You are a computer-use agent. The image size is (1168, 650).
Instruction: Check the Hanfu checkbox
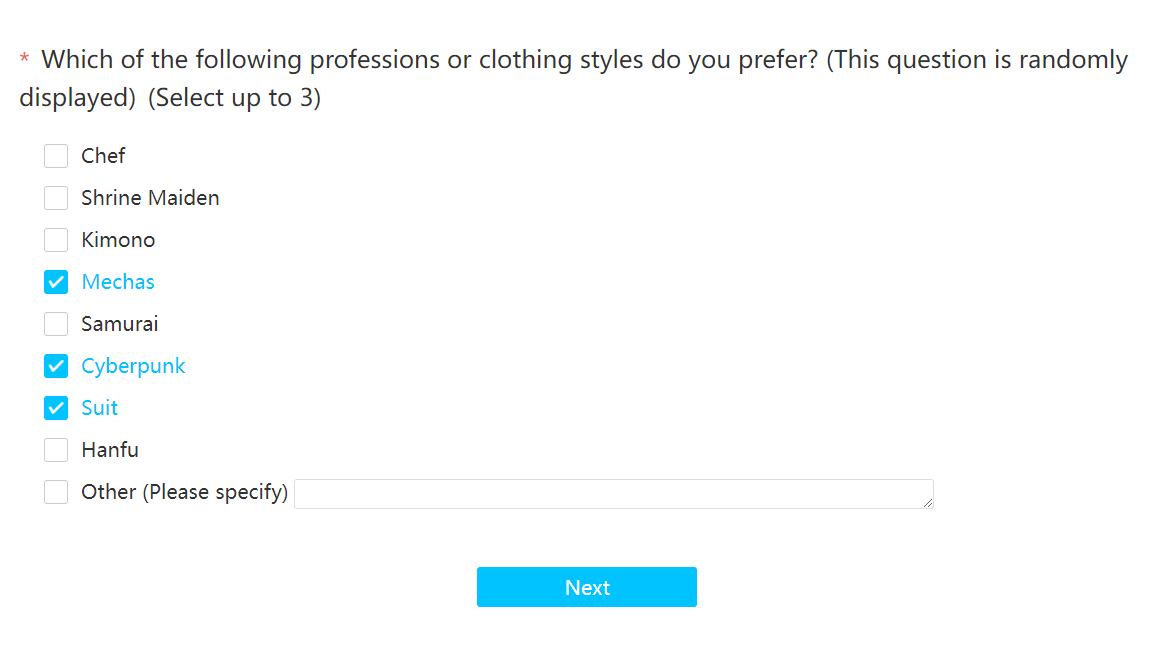pos(56,450)
